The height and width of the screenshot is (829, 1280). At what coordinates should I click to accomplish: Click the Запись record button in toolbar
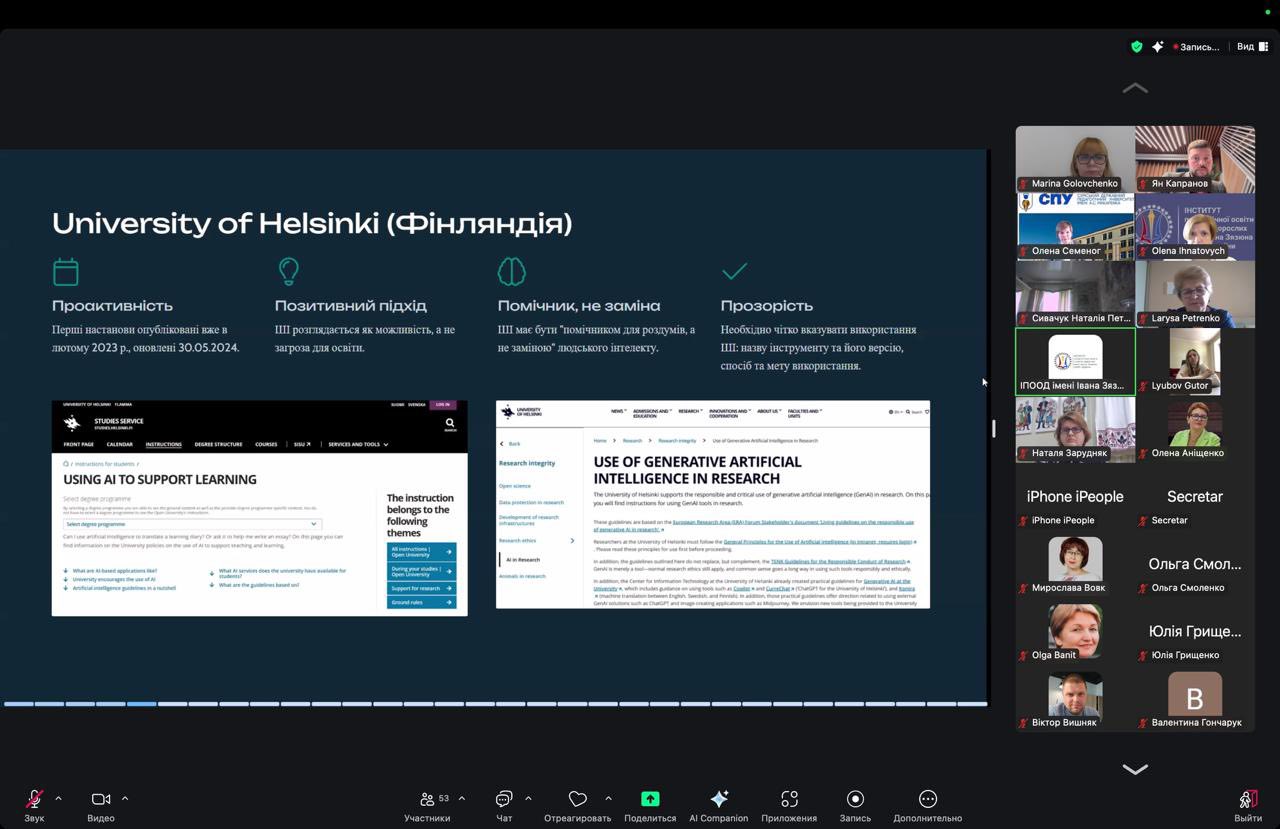[855, 805]
